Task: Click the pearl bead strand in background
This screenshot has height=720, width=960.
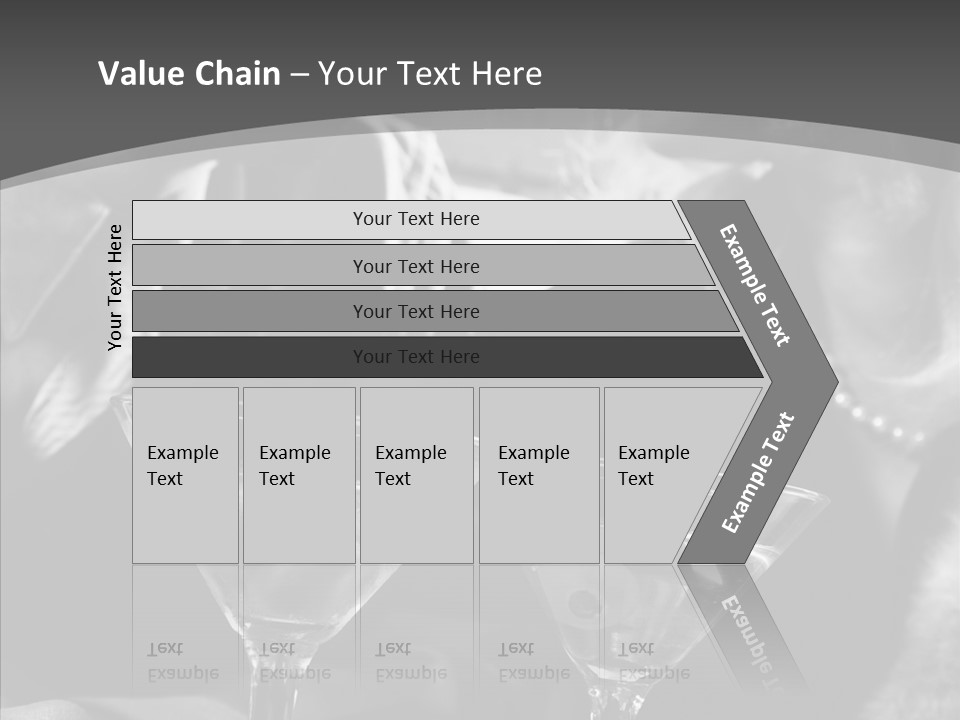Action: click(880, 418)
